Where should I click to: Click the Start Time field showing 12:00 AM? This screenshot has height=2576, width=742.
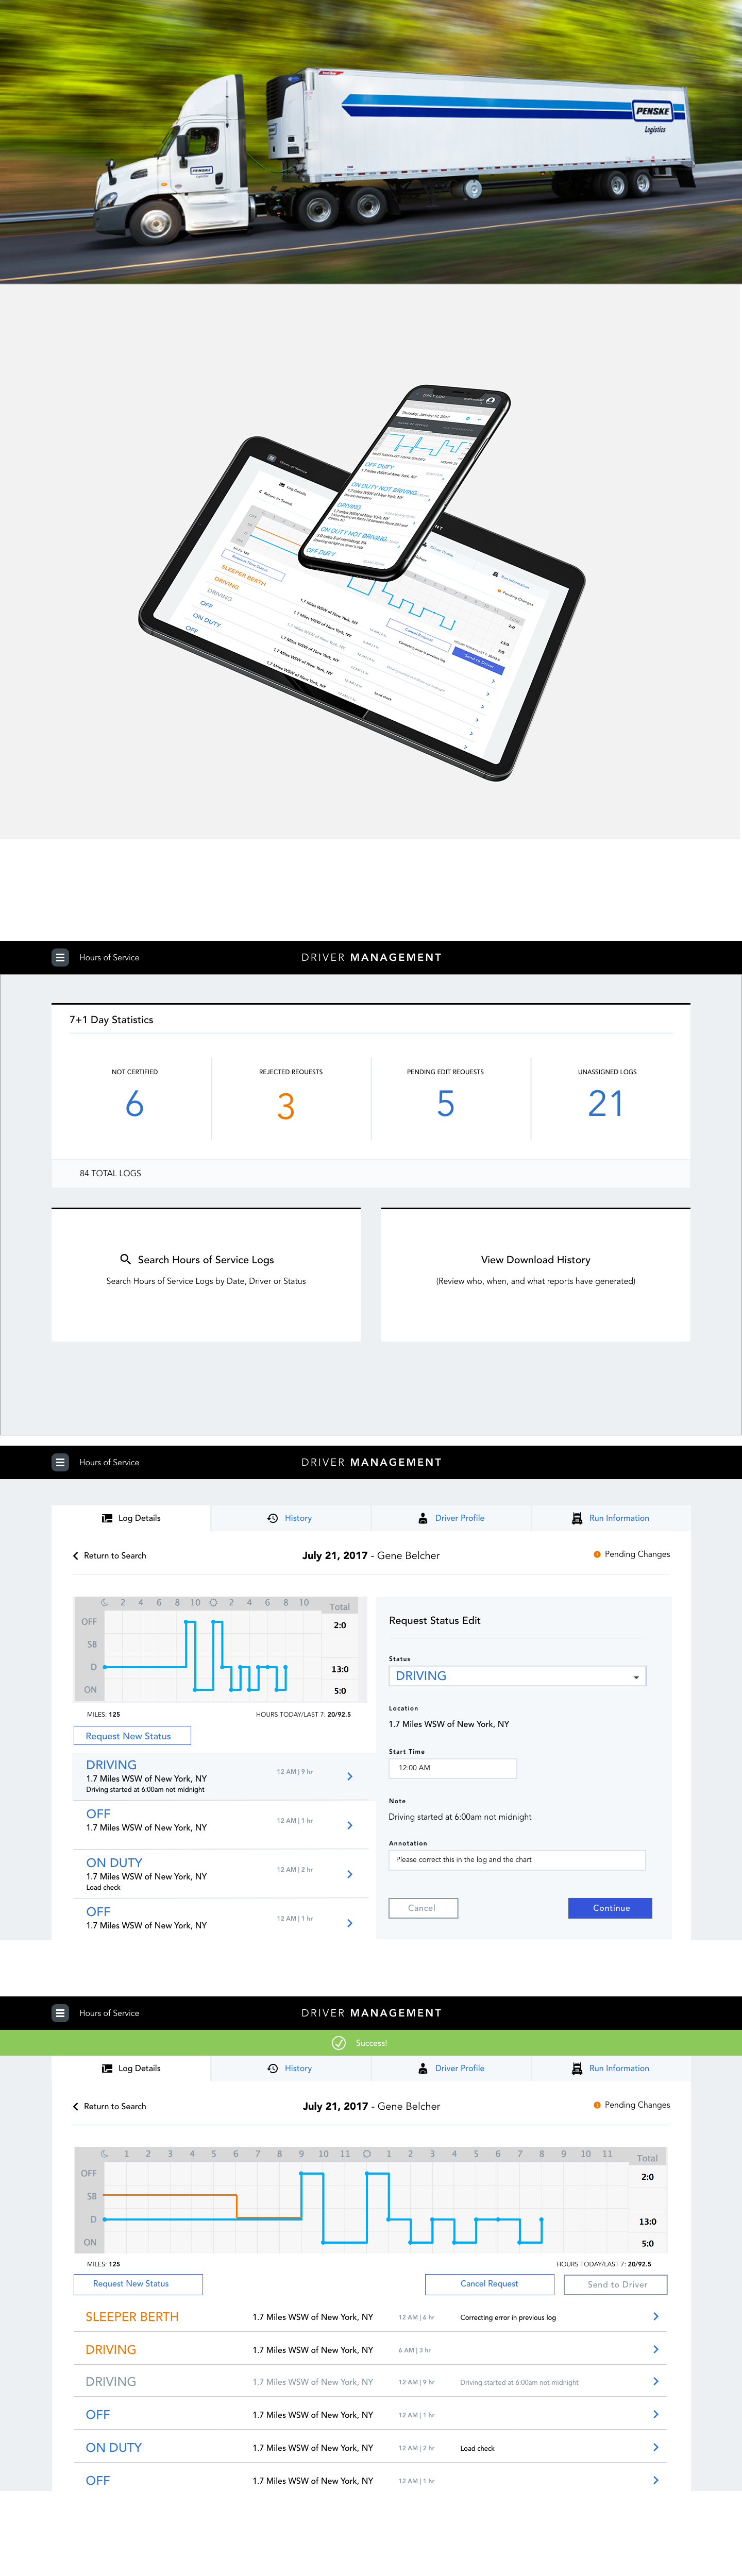[x=452, y=1768]
